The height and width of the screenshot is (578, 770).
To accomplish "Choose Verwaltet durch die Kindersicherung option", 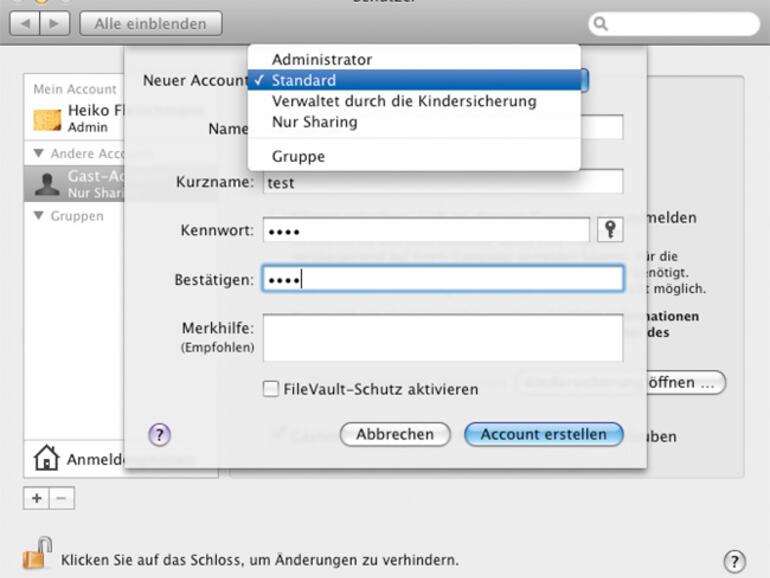I will tap(414, 101).
